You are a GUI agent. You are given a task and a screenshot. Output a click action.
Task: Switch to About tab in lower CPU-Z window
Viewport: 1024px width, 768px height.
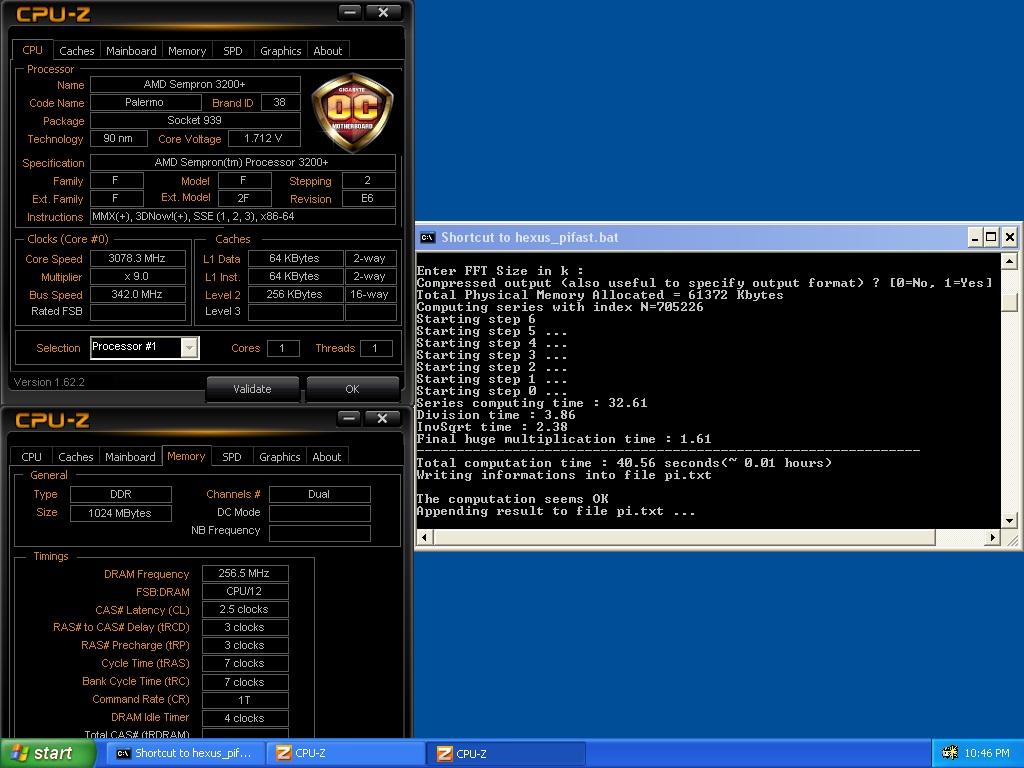pyautogui.click(x=327, y=457)
